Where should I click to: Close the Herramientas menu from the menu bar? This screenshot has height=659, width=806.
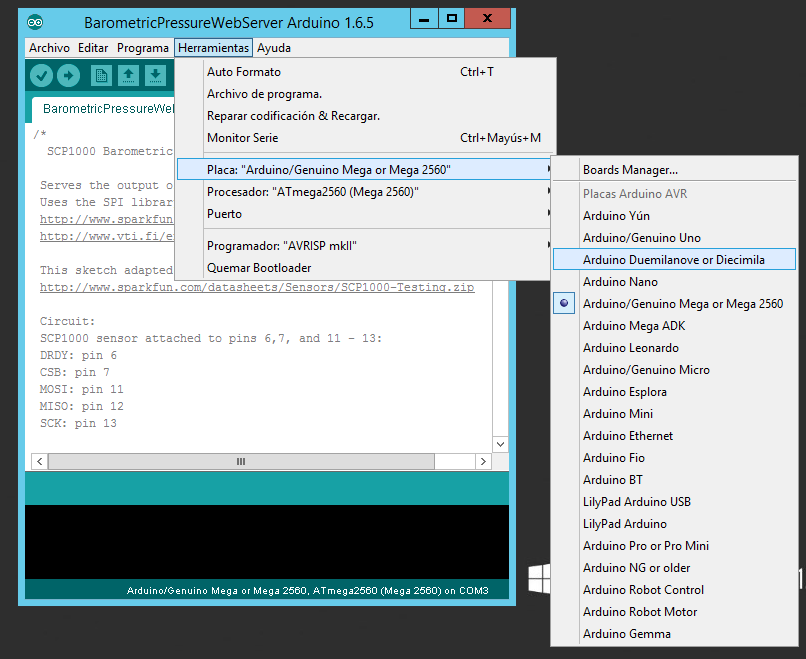pos(213,48)
